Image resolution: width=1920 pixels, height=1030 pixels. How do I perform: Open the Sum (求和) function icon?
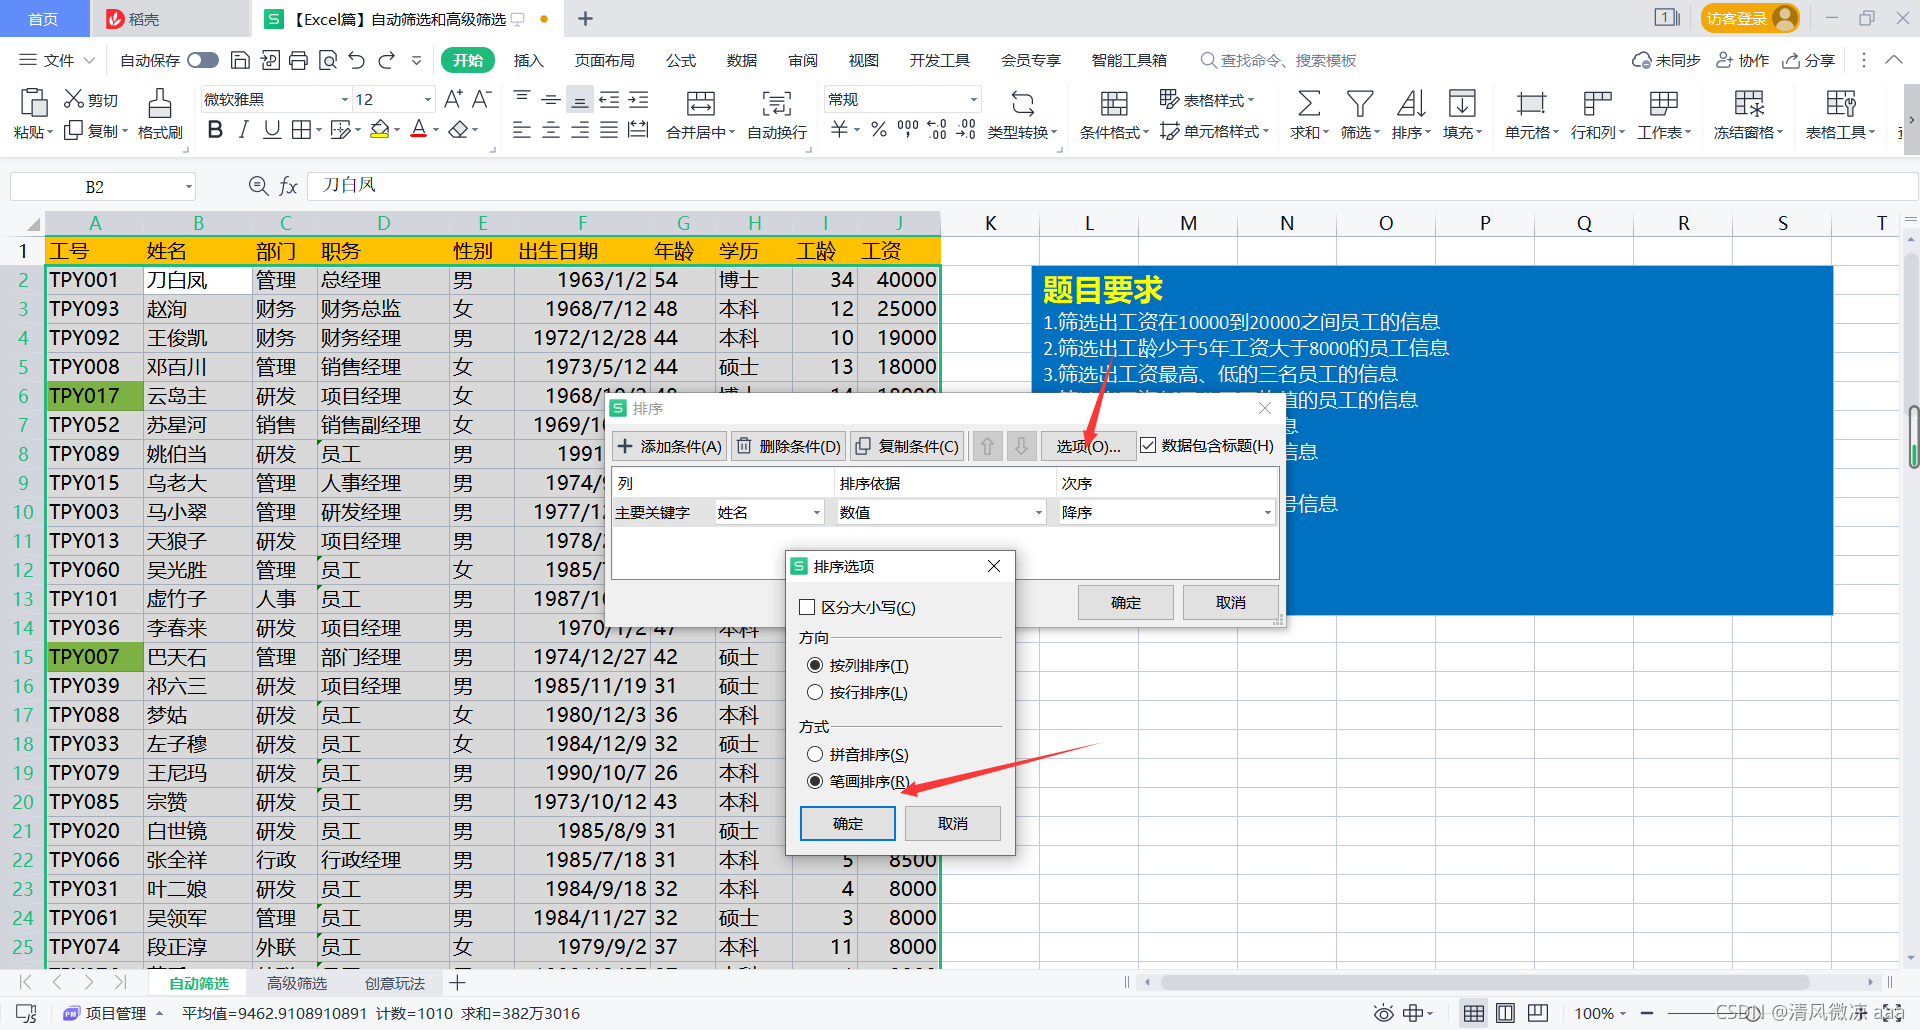tap(1308, 103)
